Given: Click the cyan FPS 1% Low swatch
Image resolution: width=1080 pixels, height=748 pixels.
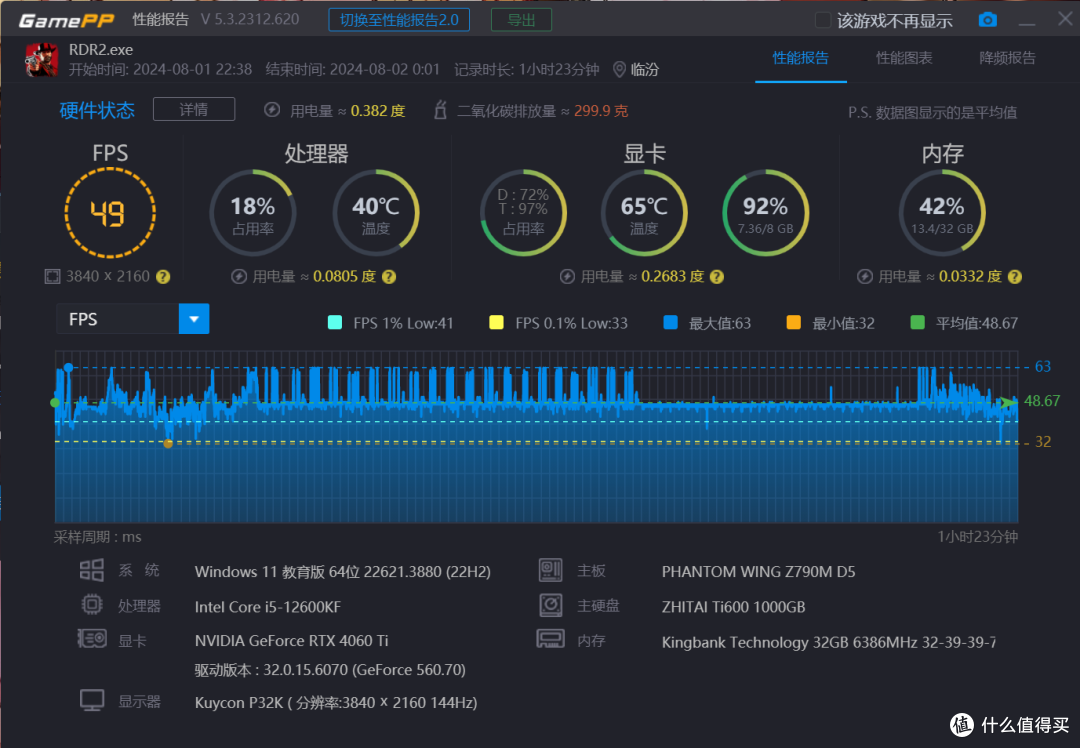Looking at the screenshot, I should click(x=335, y=322).
